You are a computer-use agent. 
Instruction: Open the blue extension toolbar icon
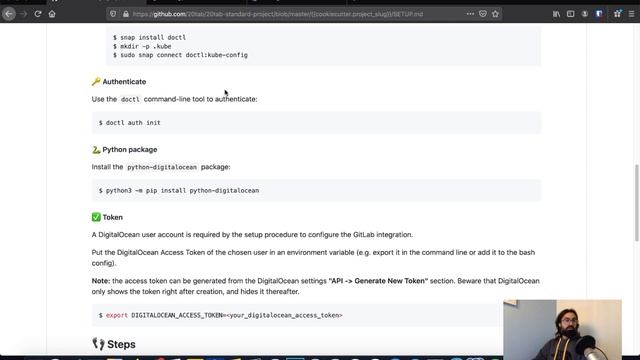599,14
